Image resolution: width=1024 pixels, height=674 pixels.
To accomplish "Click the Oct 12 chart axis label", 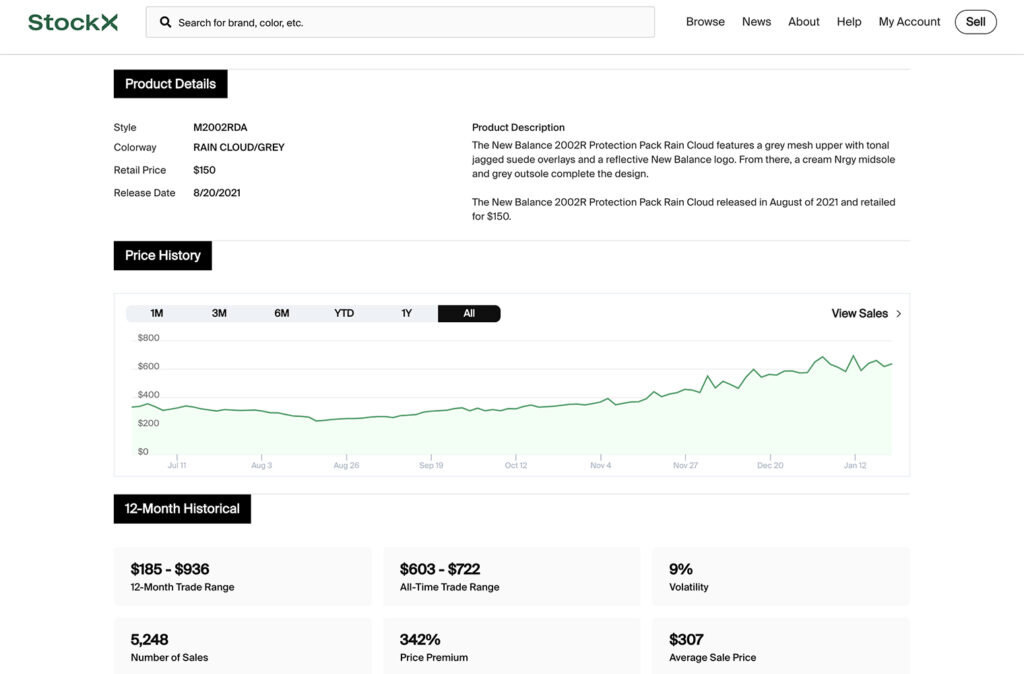I will (516, 465).
